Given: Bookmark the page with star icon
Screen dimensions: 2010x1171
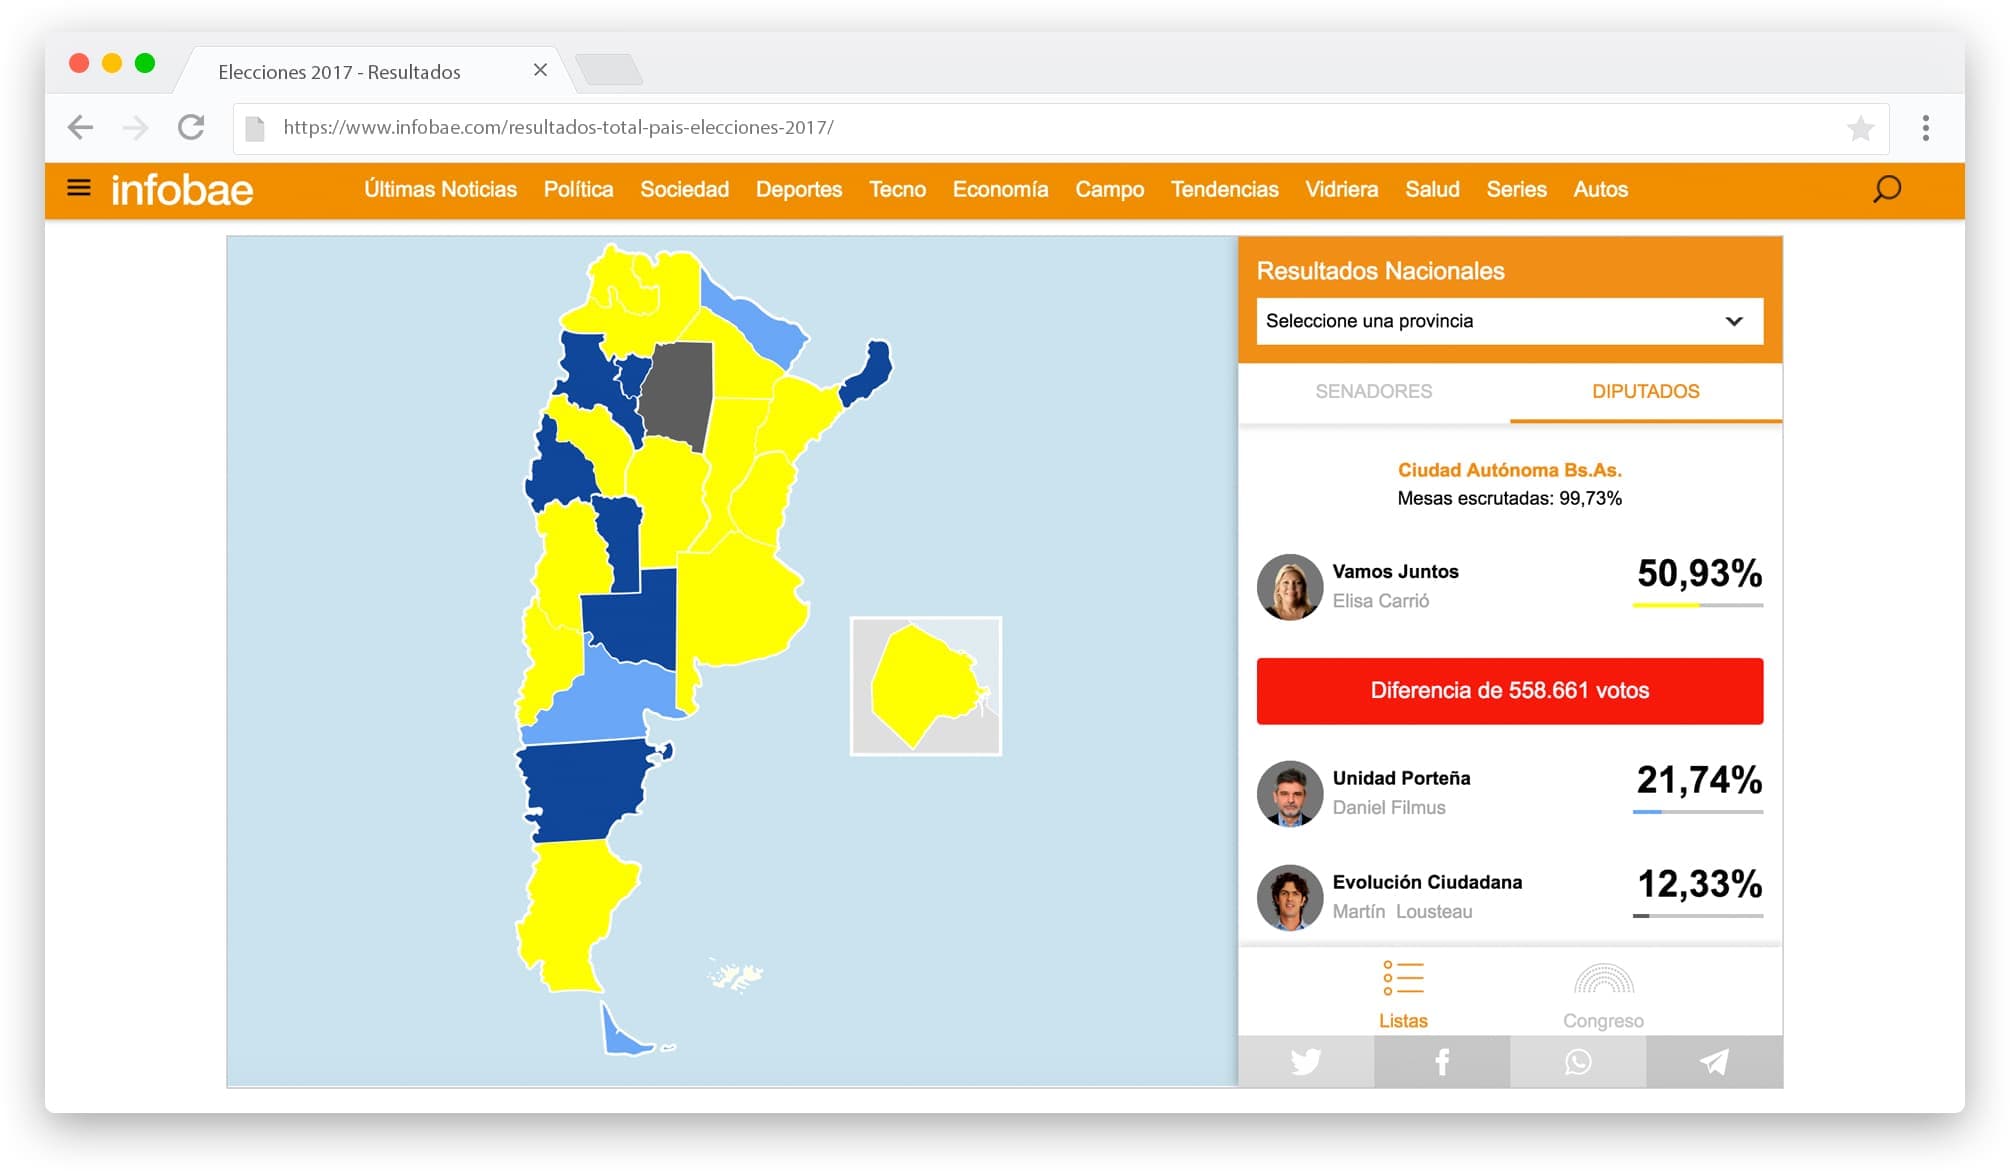Looking at the screenshot, I should point(1860,128).
